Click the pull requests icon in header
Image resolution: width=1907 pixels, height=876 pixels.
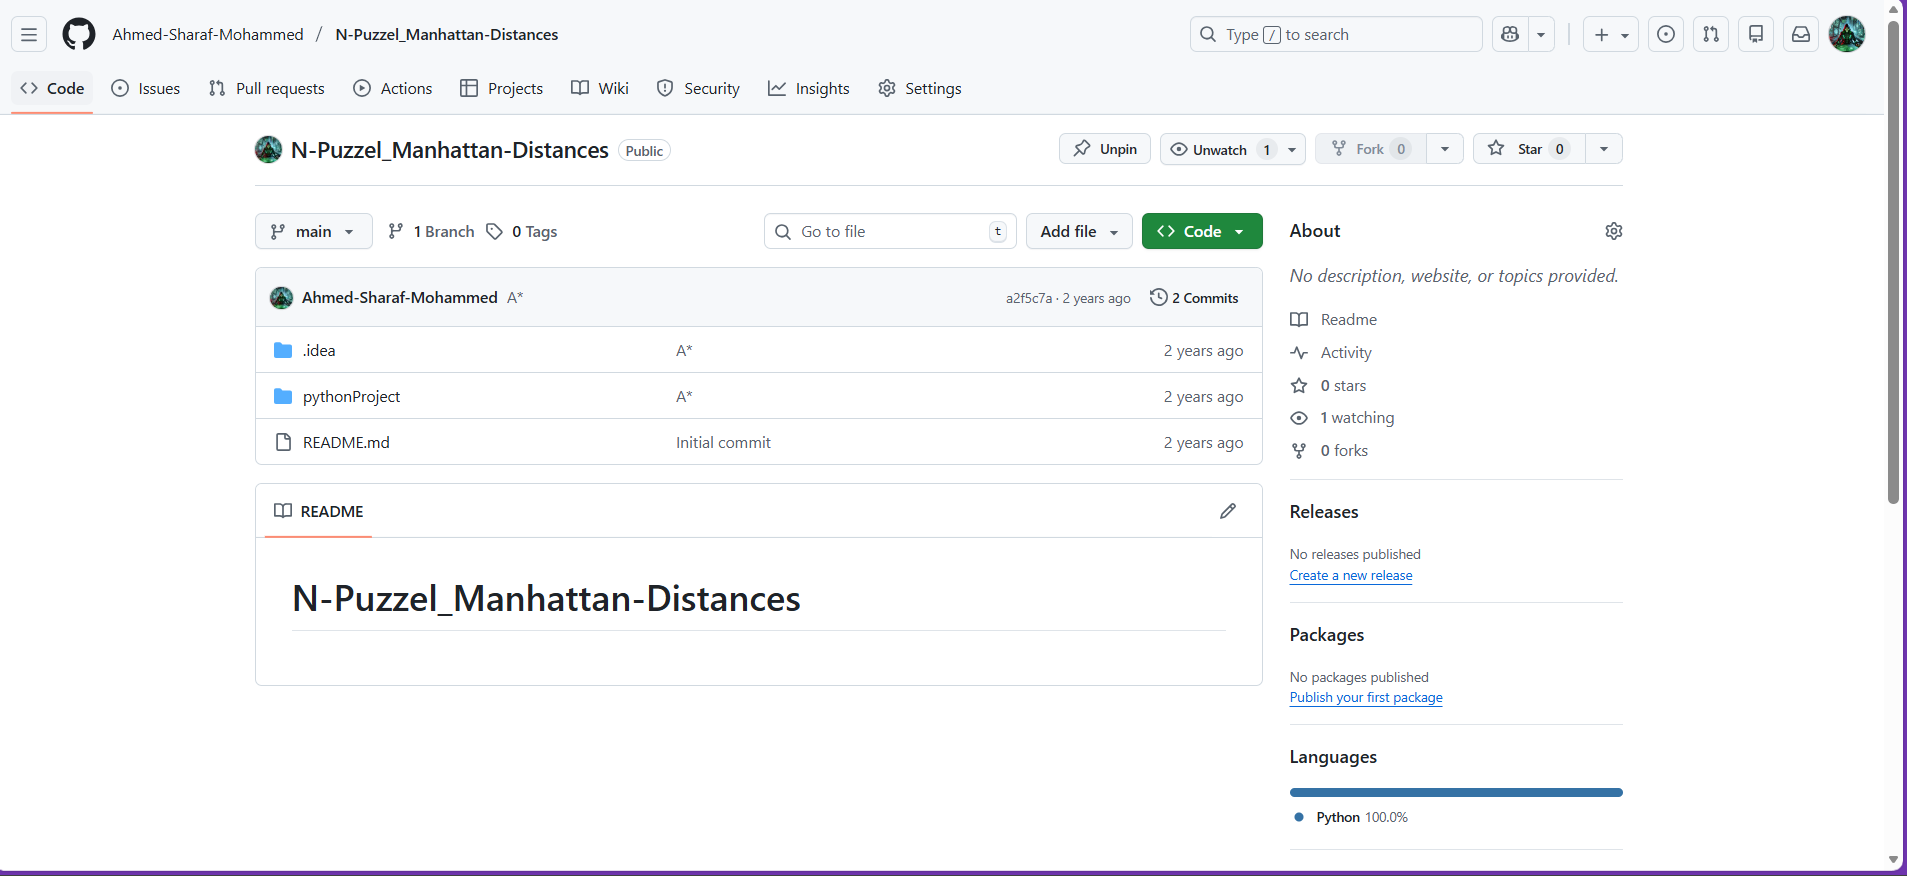click(x=1710, y=34)
